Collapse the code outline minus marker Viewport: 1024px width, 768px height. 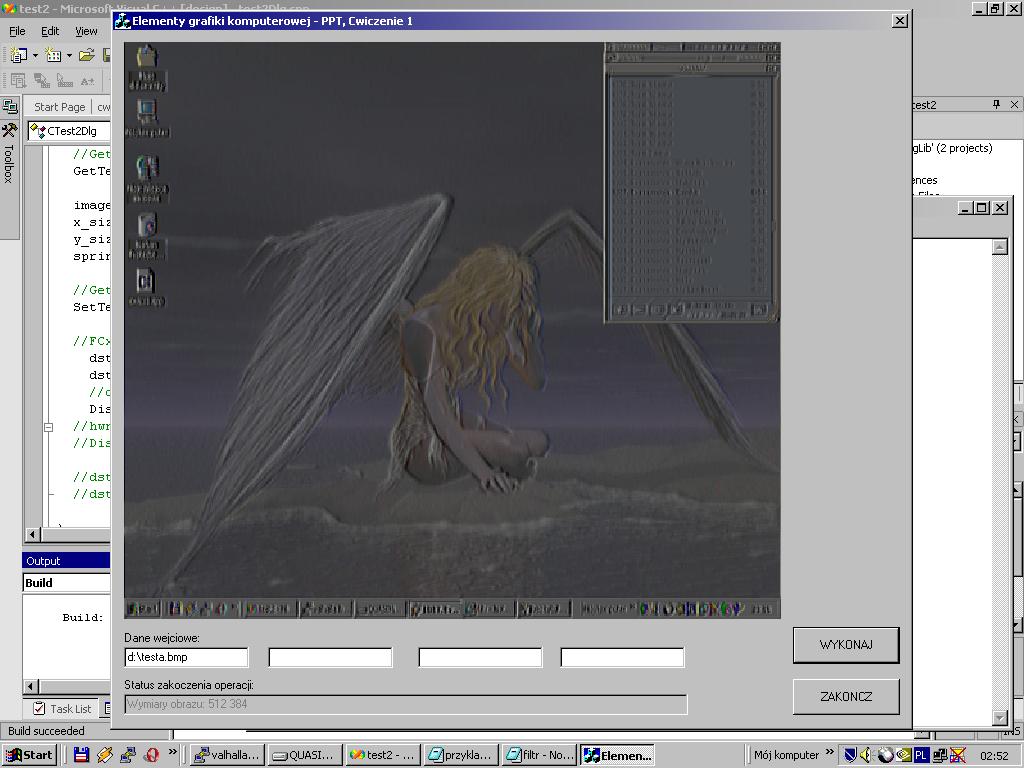[x=48, y=427]
